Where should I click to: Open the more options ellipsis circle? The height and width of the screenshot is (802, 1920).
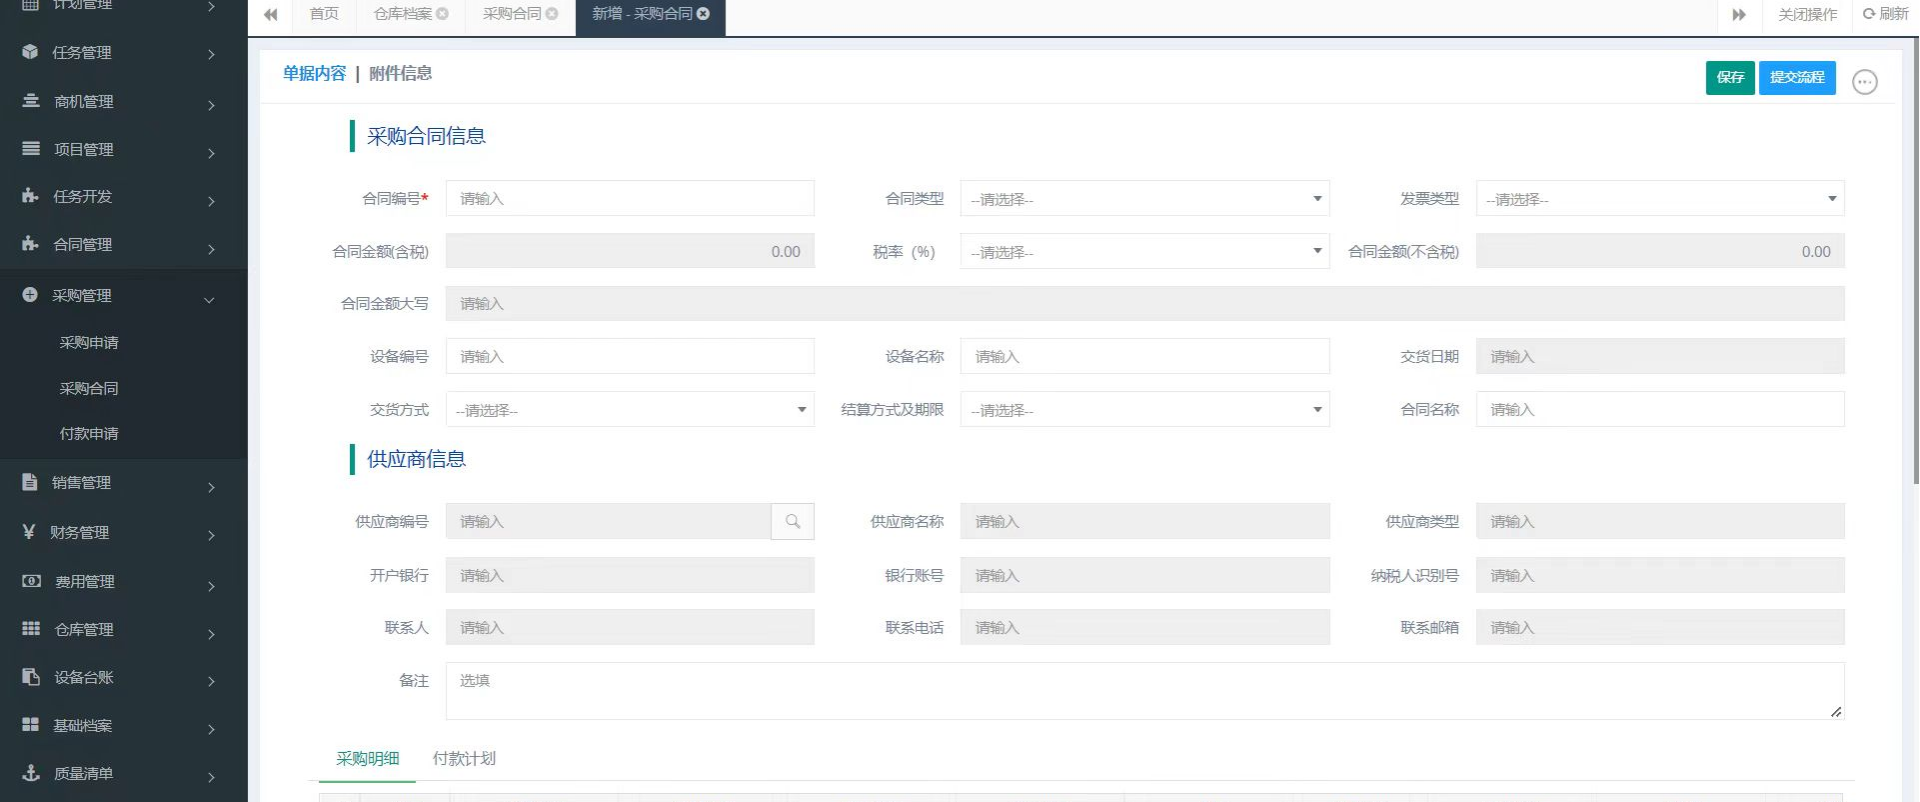point(1865,82)
